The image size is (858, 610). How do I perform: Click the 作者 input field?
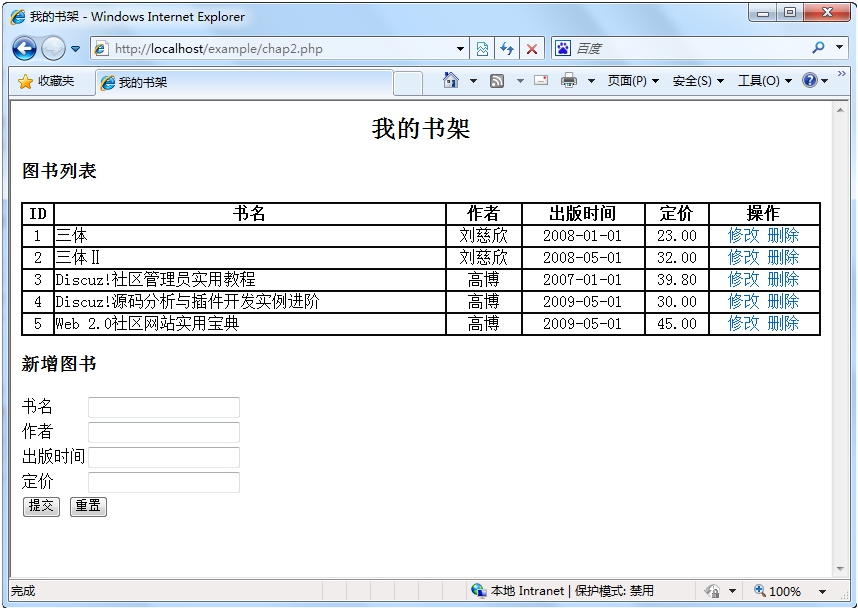(164, 432)
